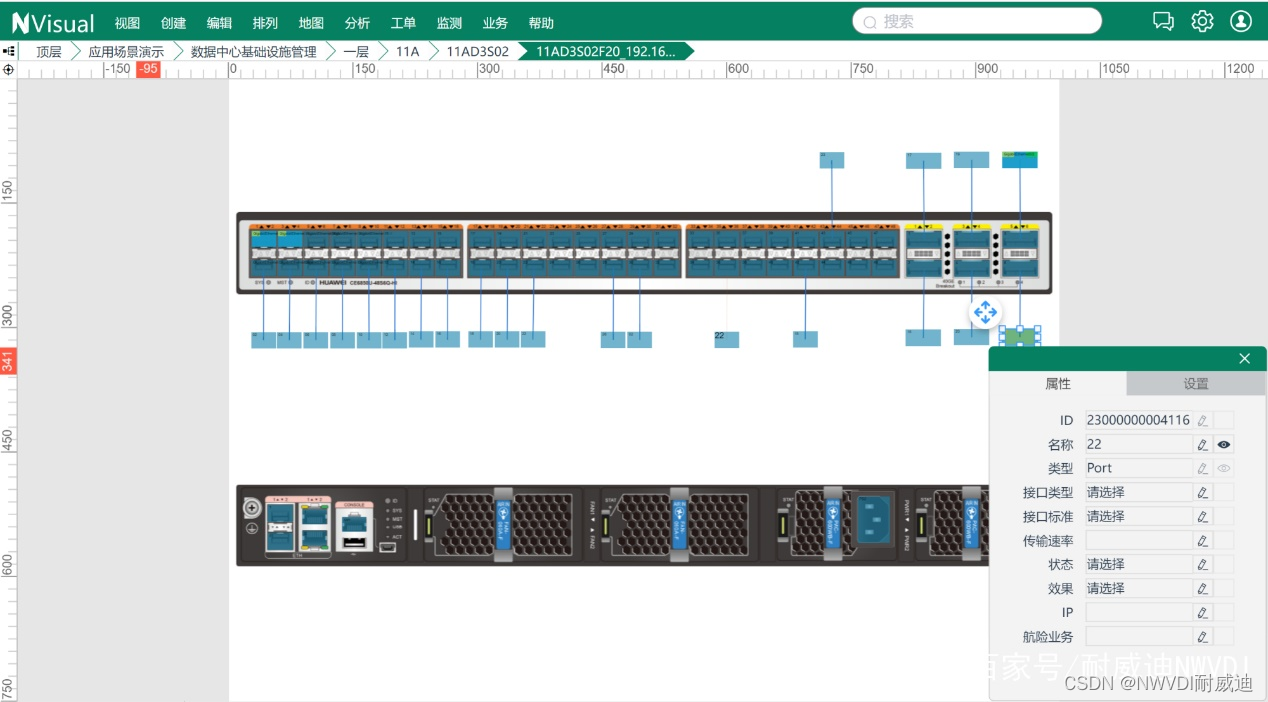Click the 搜索 search box
Screen dimensions: 1268x702
pyautogui.click(x=977, y=21)
